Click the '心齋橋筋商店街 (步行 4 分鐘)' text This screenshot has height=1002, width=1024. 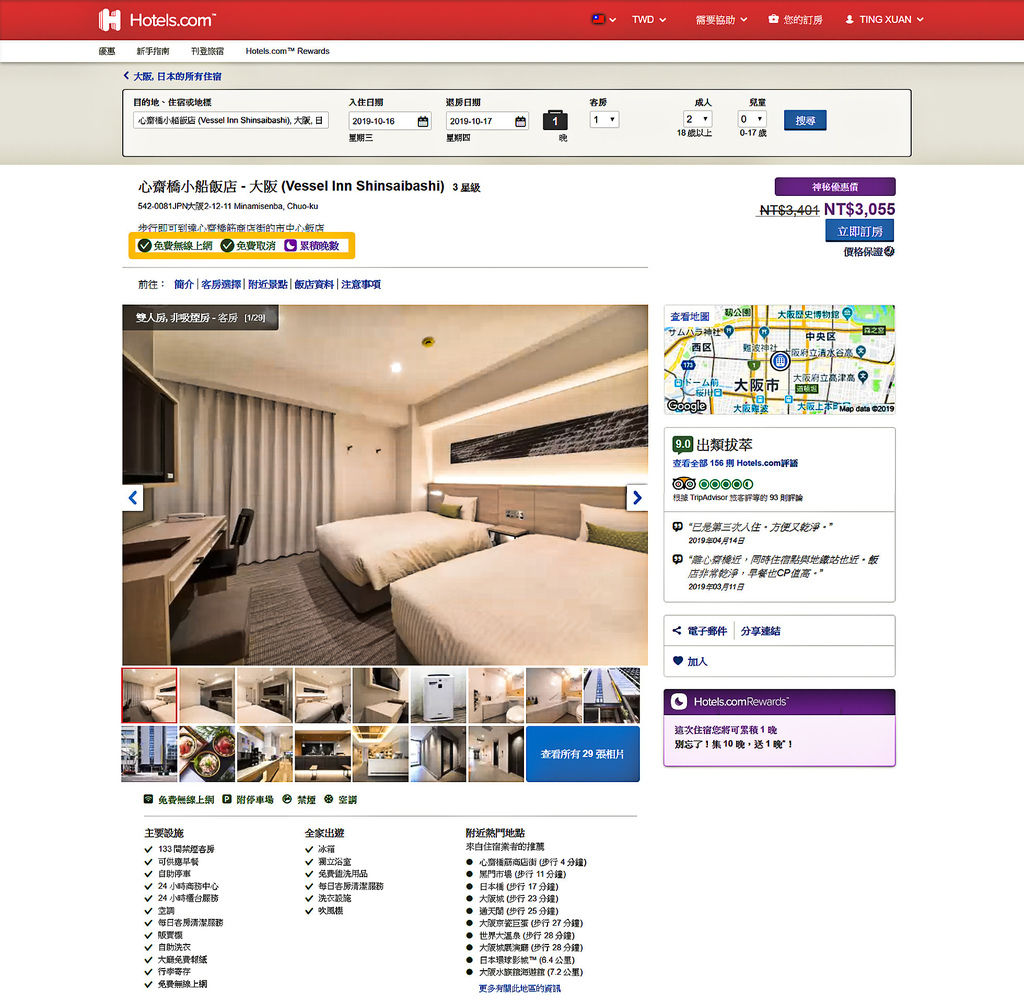[532, 862]
